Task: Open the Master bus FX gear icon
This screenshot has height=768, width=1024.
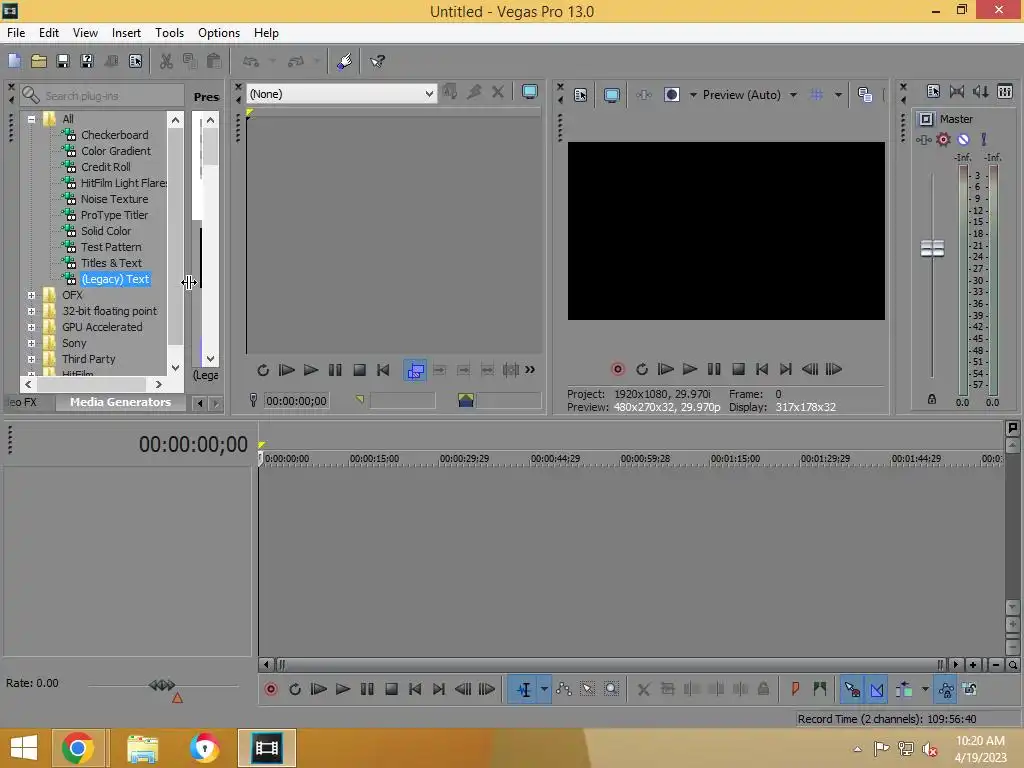Action: [x=943, y=139]
